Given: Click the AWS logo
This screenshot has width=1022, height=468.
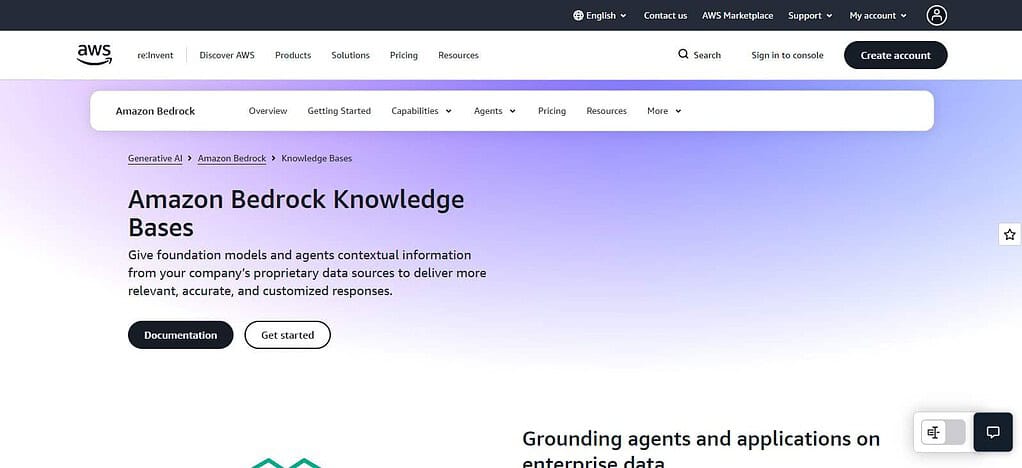Looking at the screenshot, I should point(95,55).
